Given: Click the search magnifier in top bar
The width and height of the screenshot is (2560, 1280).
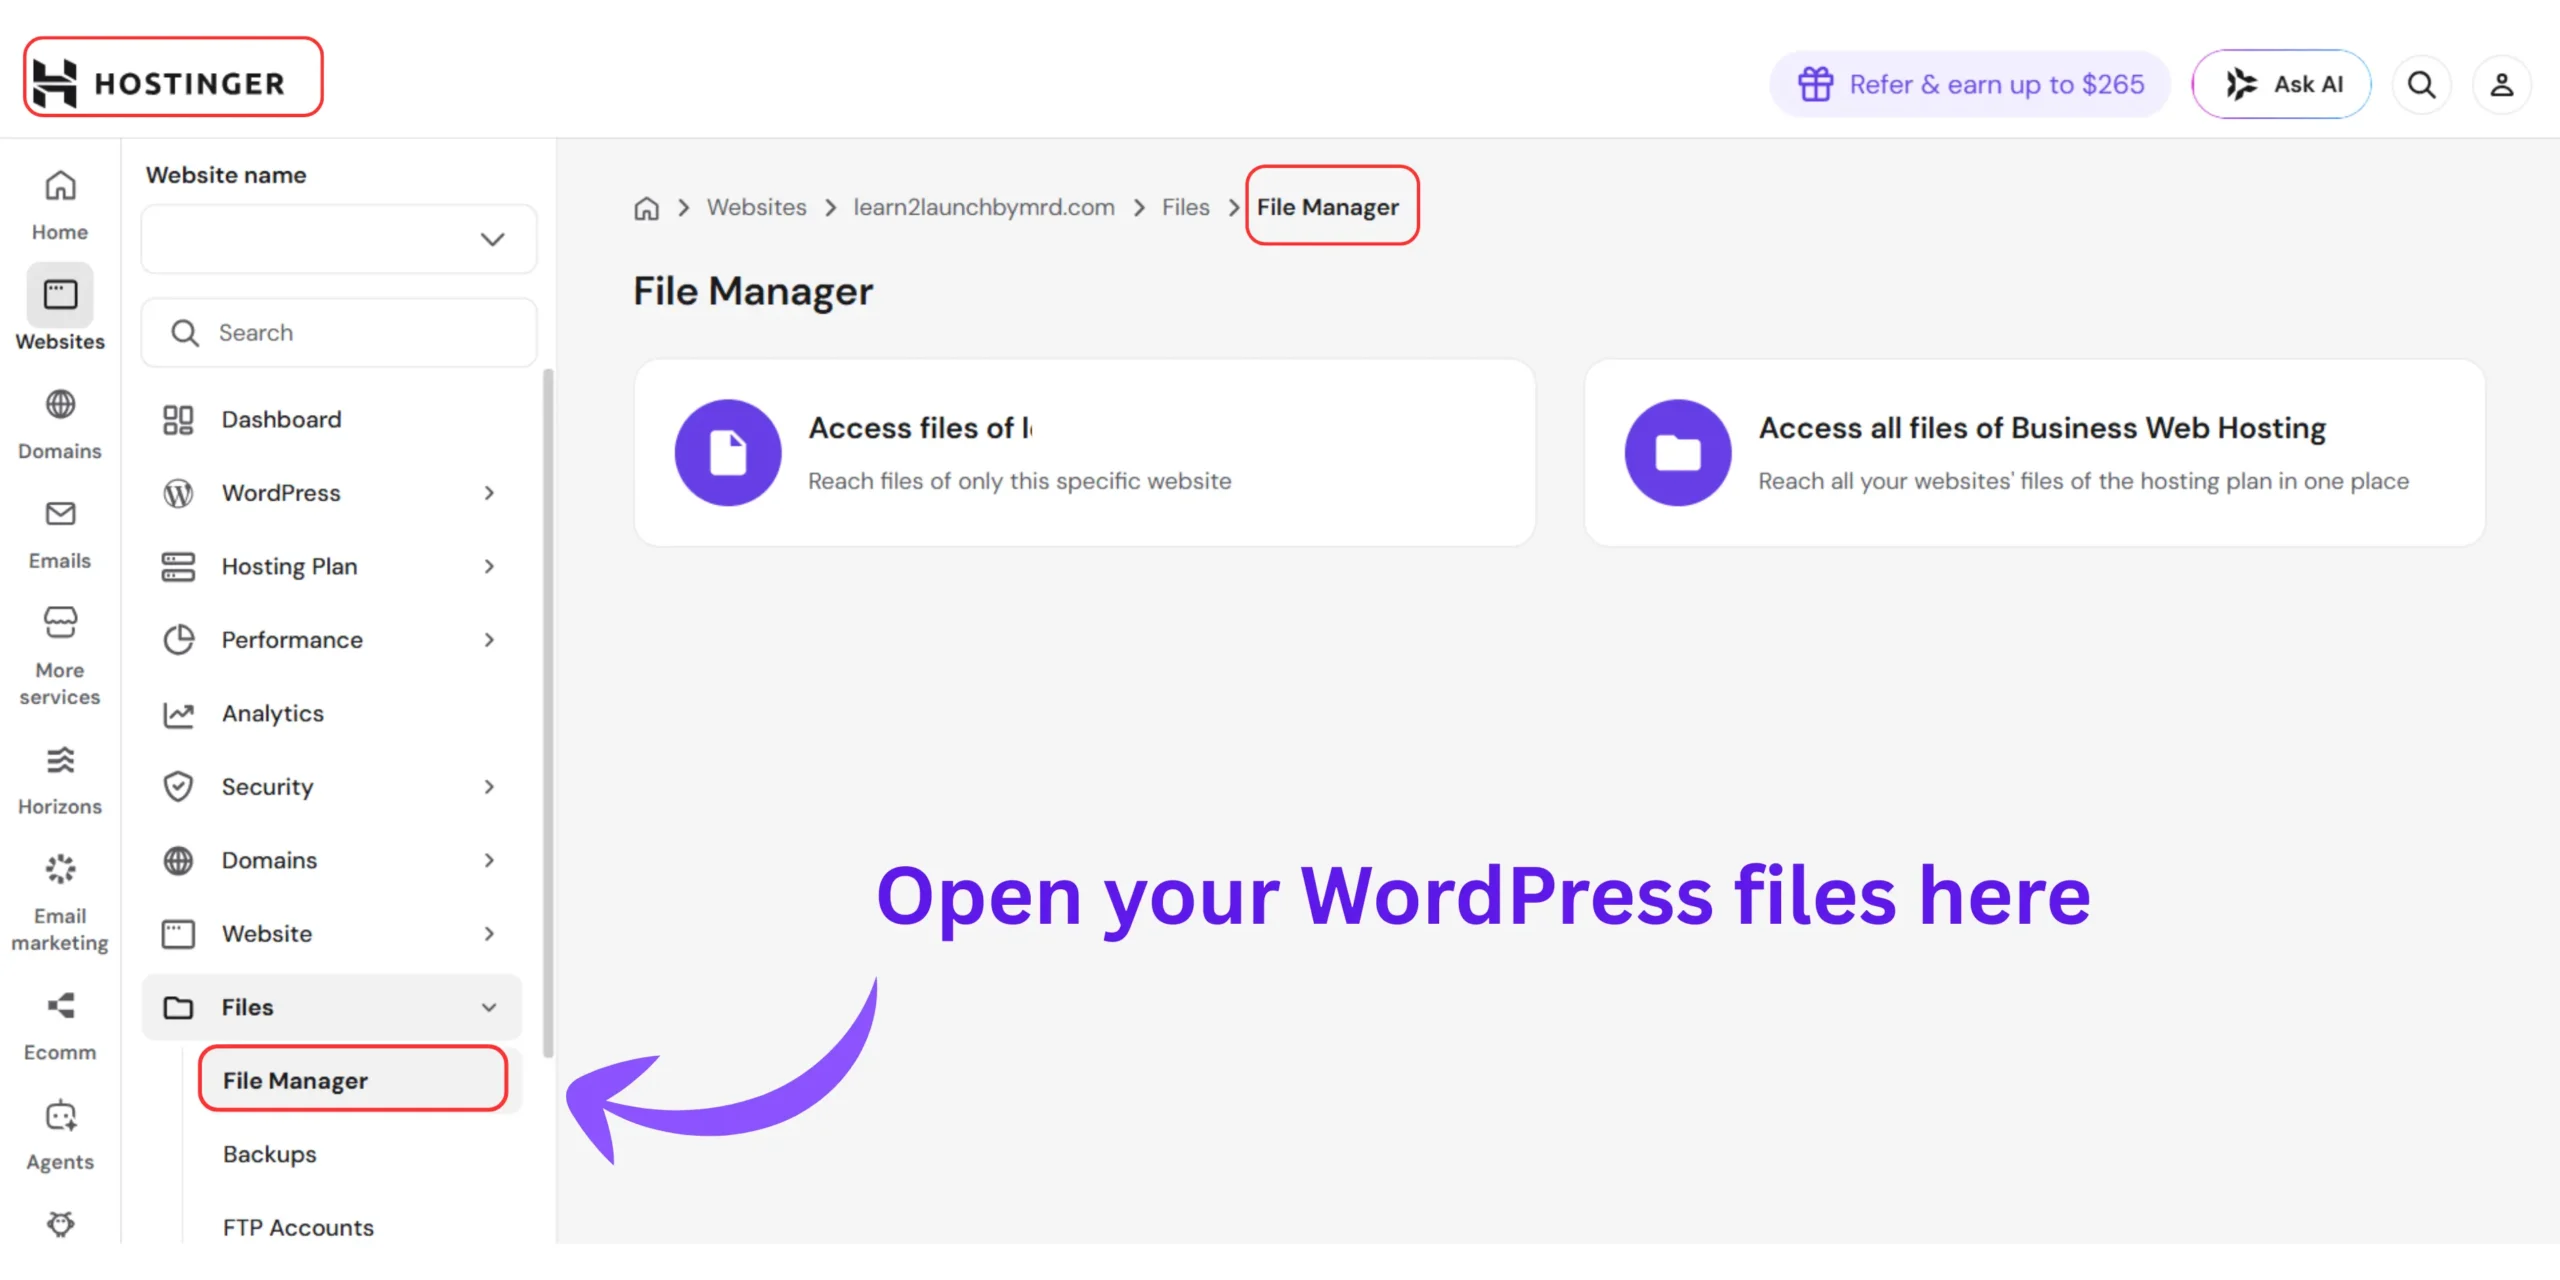Looking at the screenshot, I should point(2421,84).
